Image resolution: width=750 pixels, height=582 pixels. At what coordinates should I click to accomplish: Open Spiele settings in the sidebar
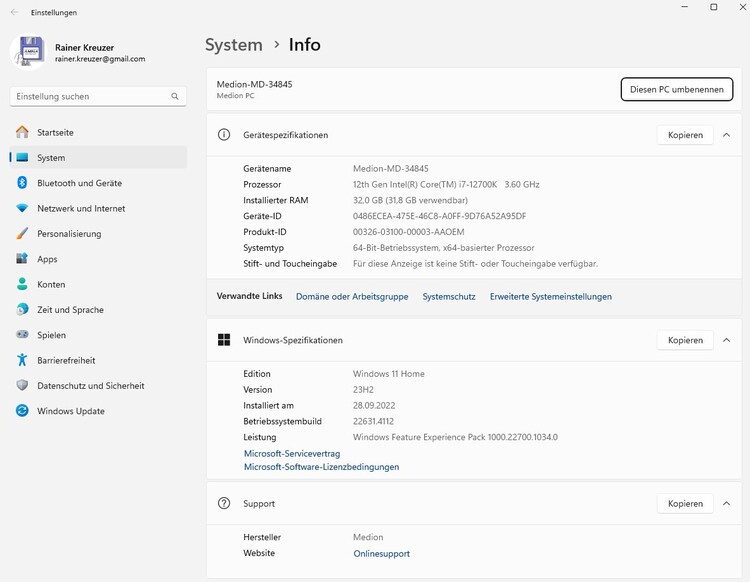tap(51, 335)
